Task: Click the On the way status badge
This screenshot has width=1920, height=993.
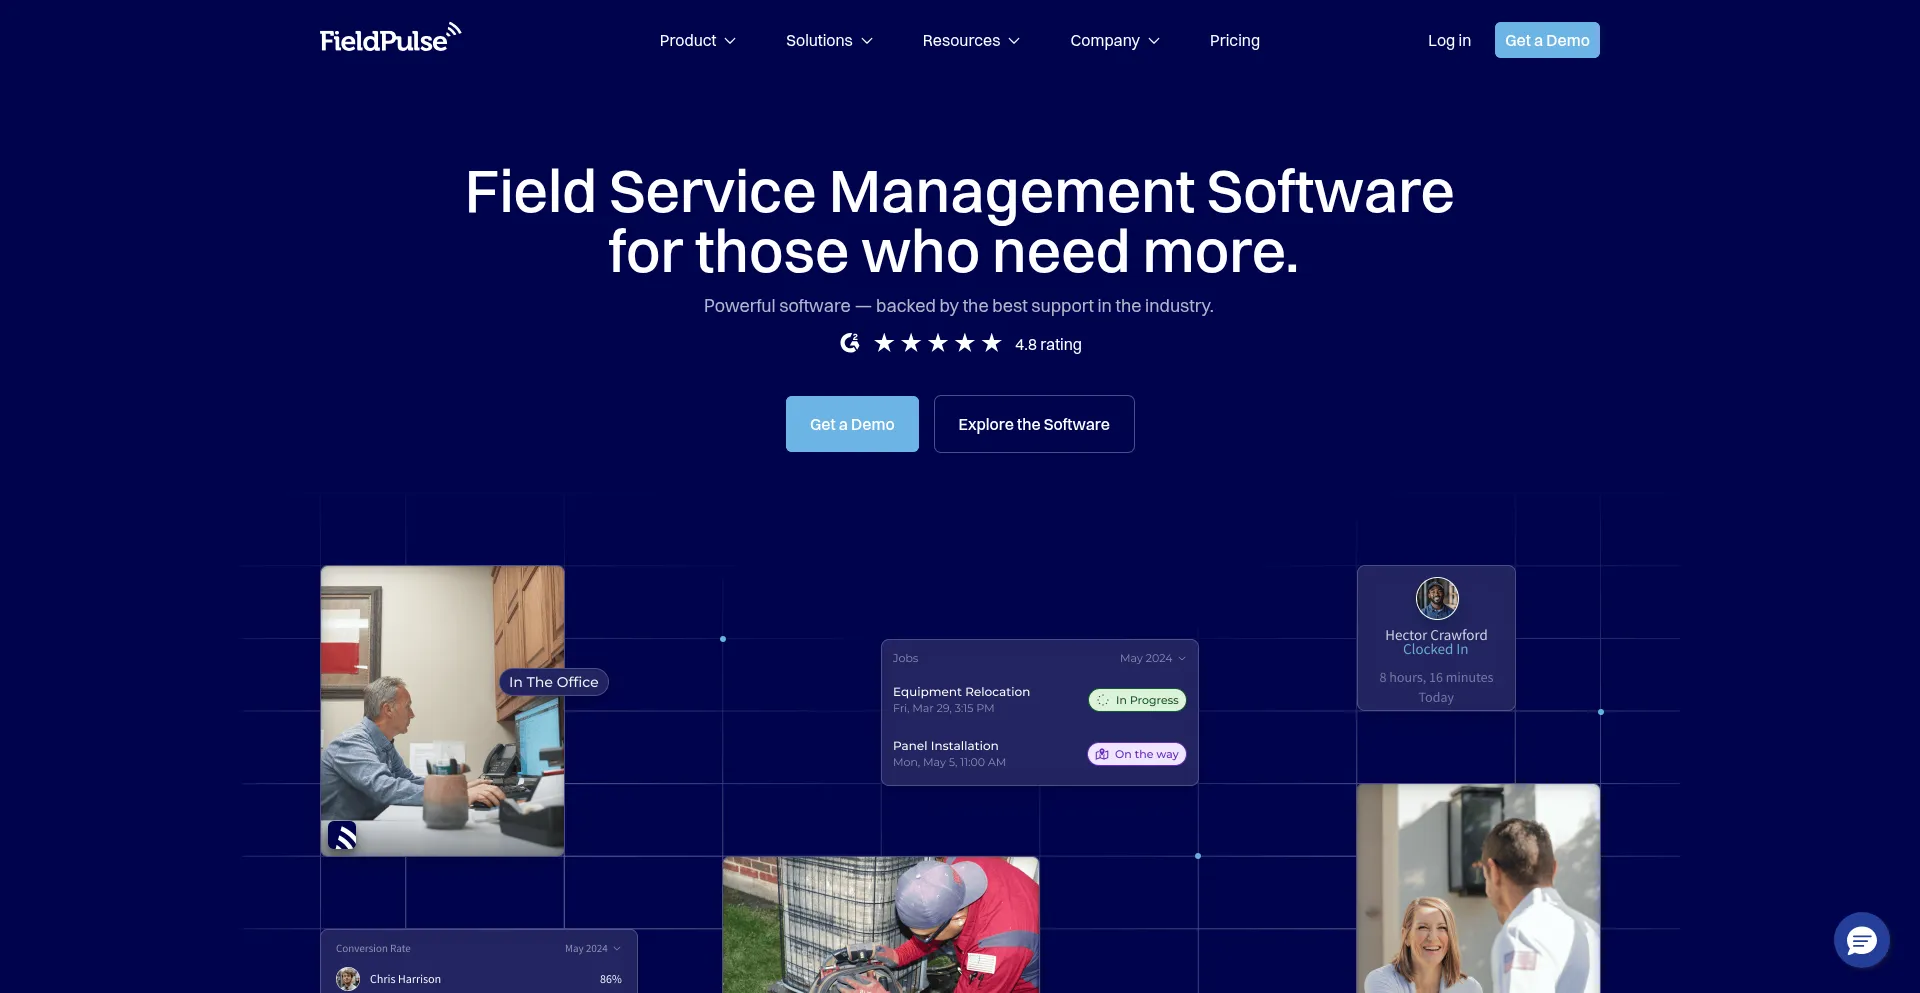Action: (1137, 754)
